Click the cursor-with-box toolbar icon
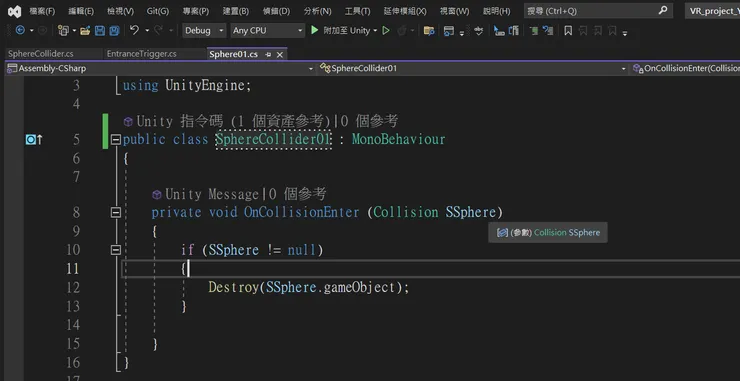The height and width of the screenshot is (381, 740). (499, 31)
